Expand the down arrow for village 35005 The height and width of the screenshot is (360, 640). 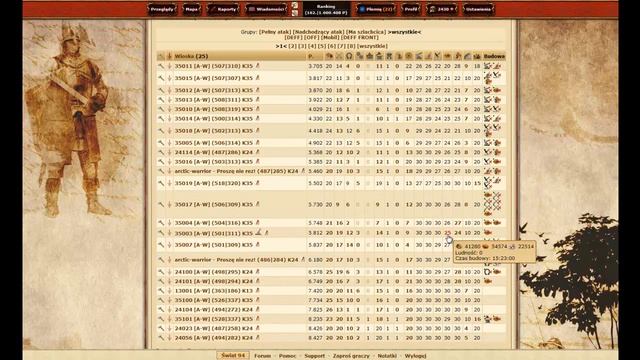169,143
